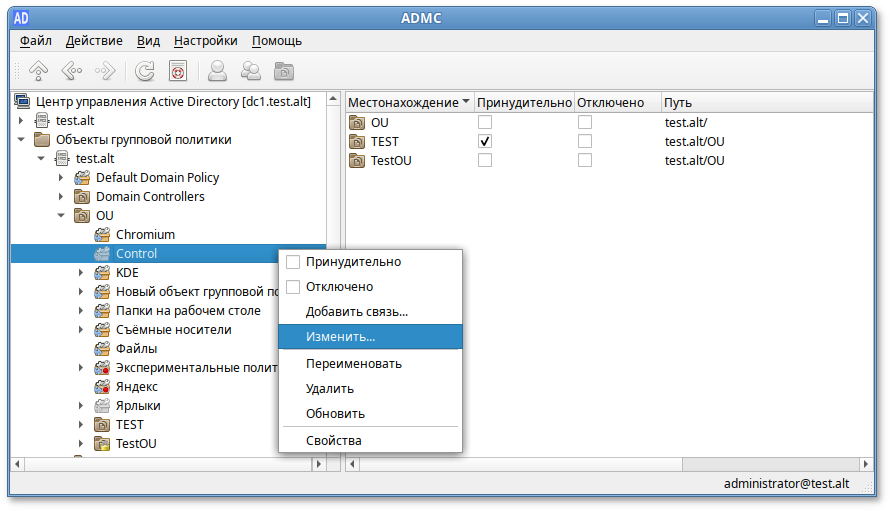Viewport: 890px width, 511px height.
Task: Expand the Ярлыки tree node
Action: click(81, 406)
